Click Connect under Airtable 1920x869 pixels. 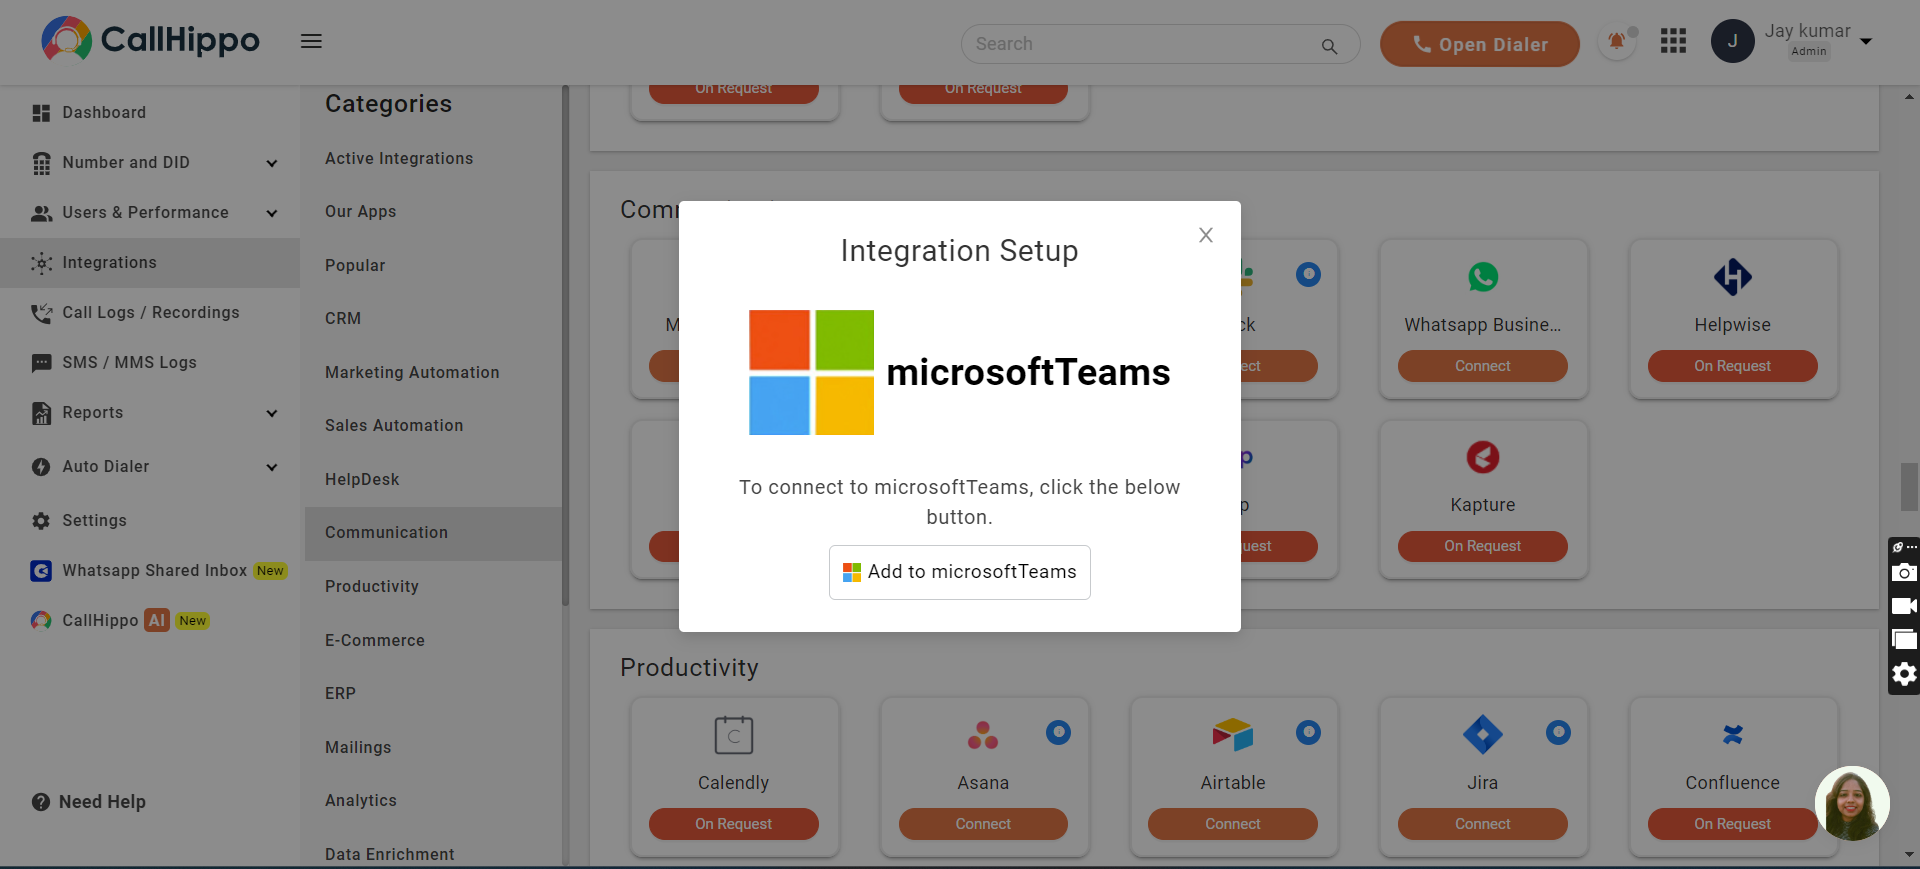click(1233, 824)
